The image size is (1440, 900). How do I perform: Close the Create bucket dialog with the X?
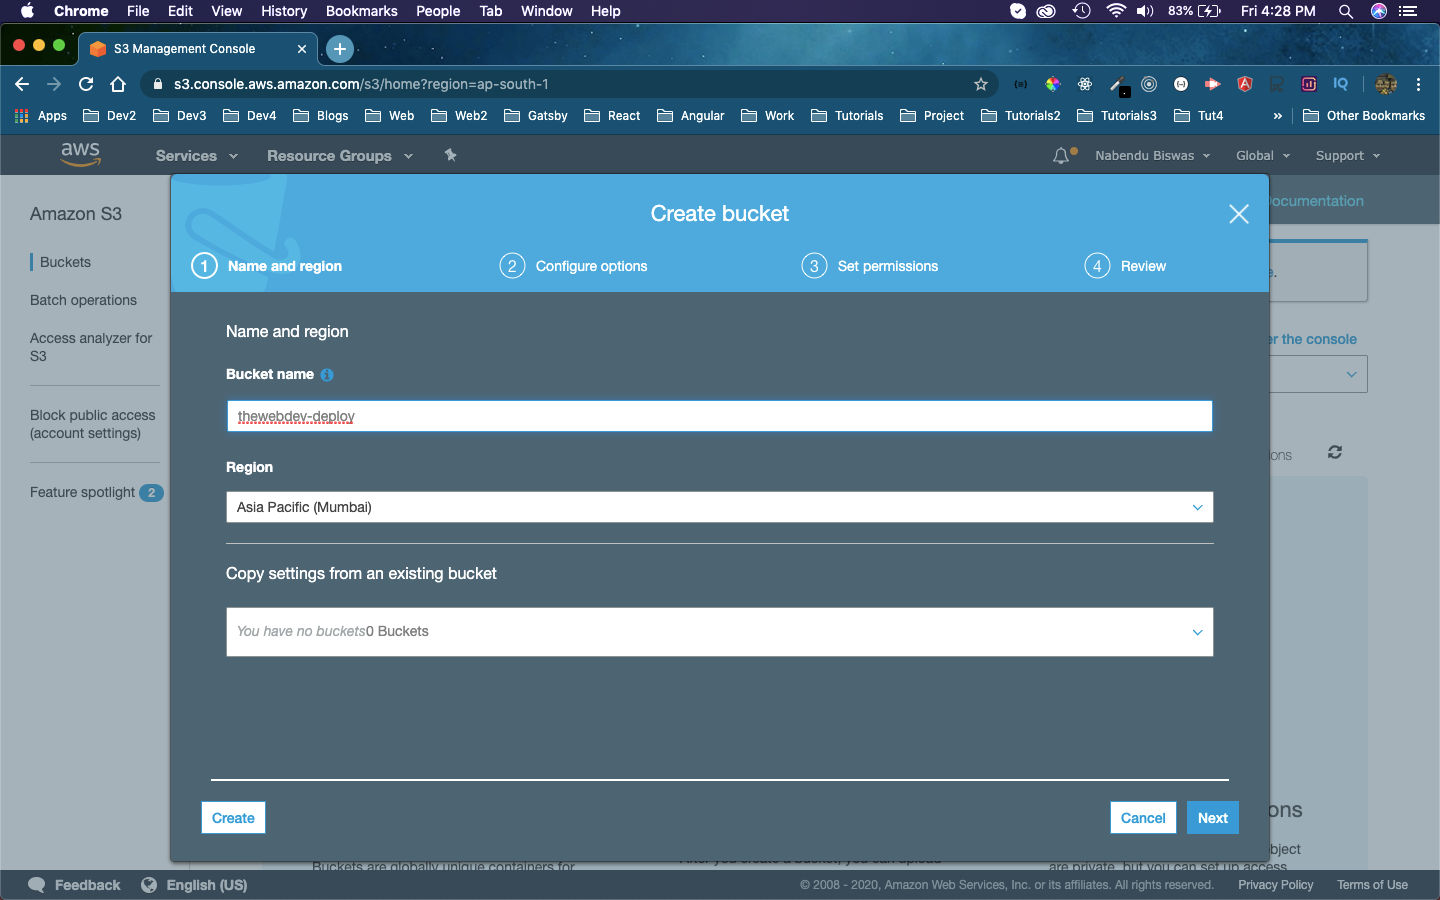[x=1238, y=214]
